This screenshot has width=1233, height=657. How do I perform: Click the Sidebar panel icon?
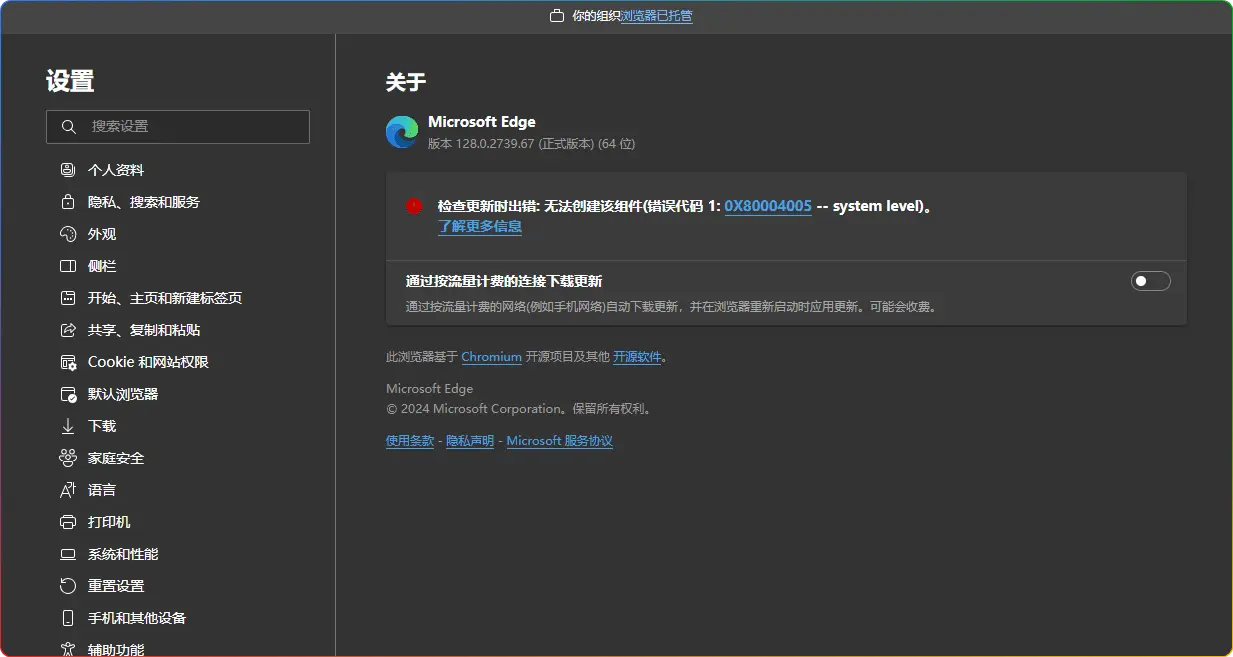coord(68,266)
